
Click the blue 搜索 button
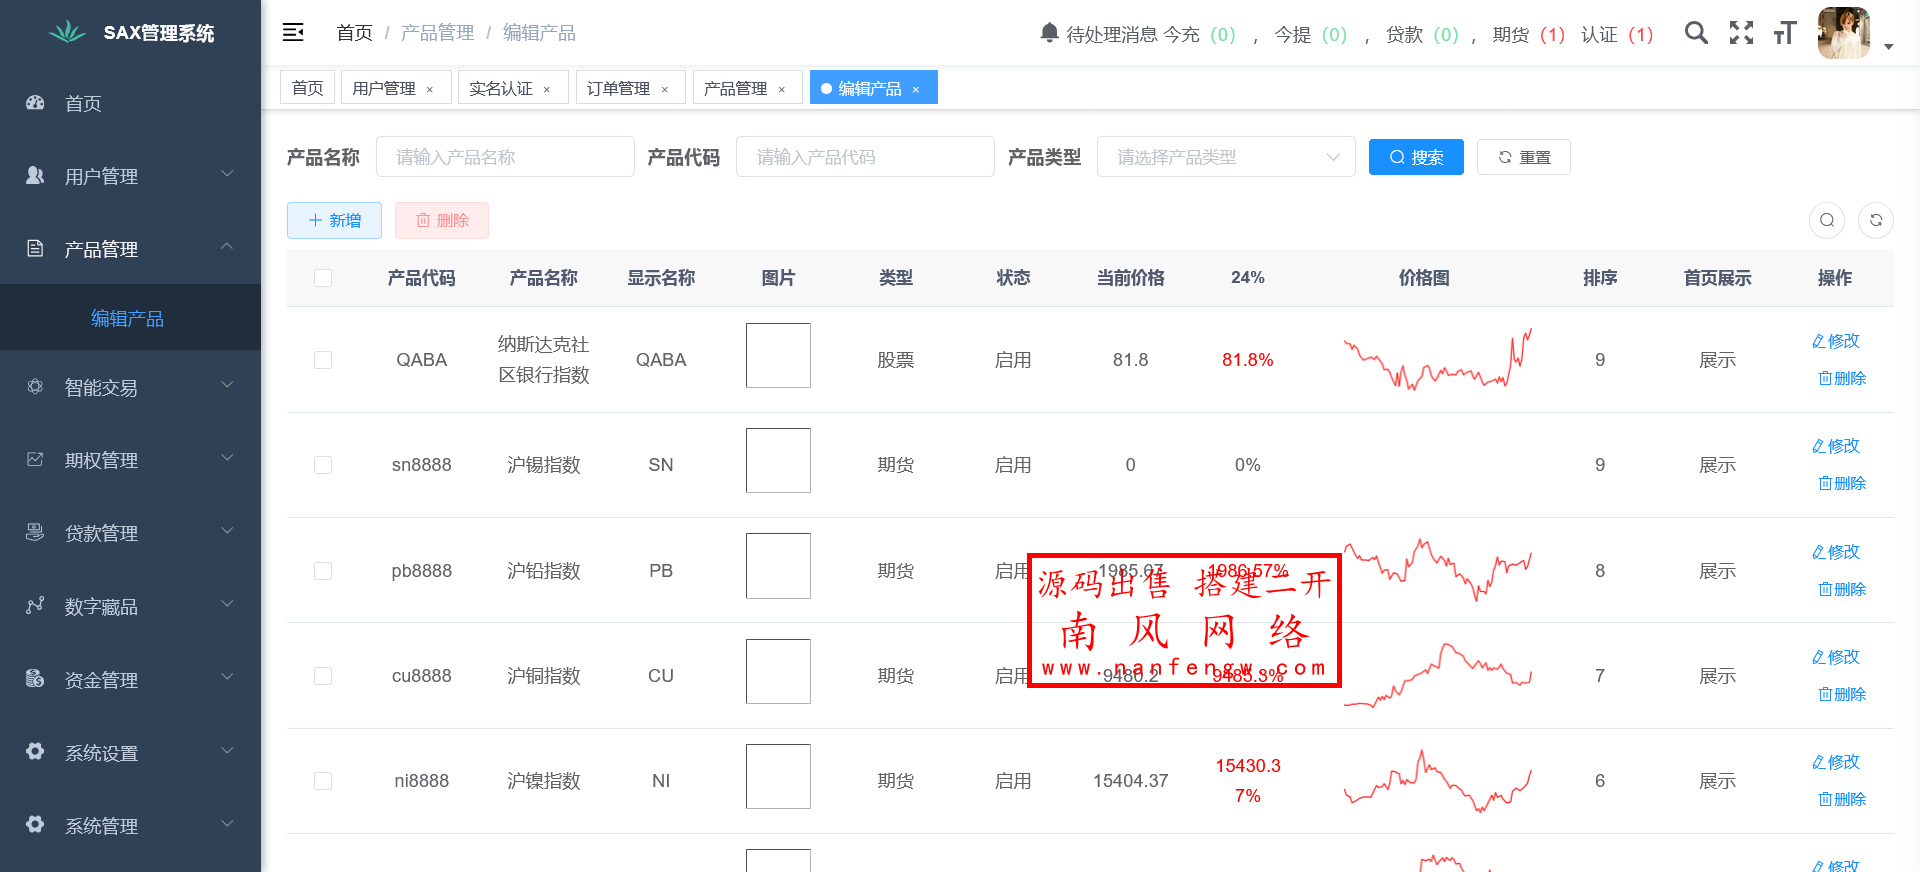[x=1415, y=157]
